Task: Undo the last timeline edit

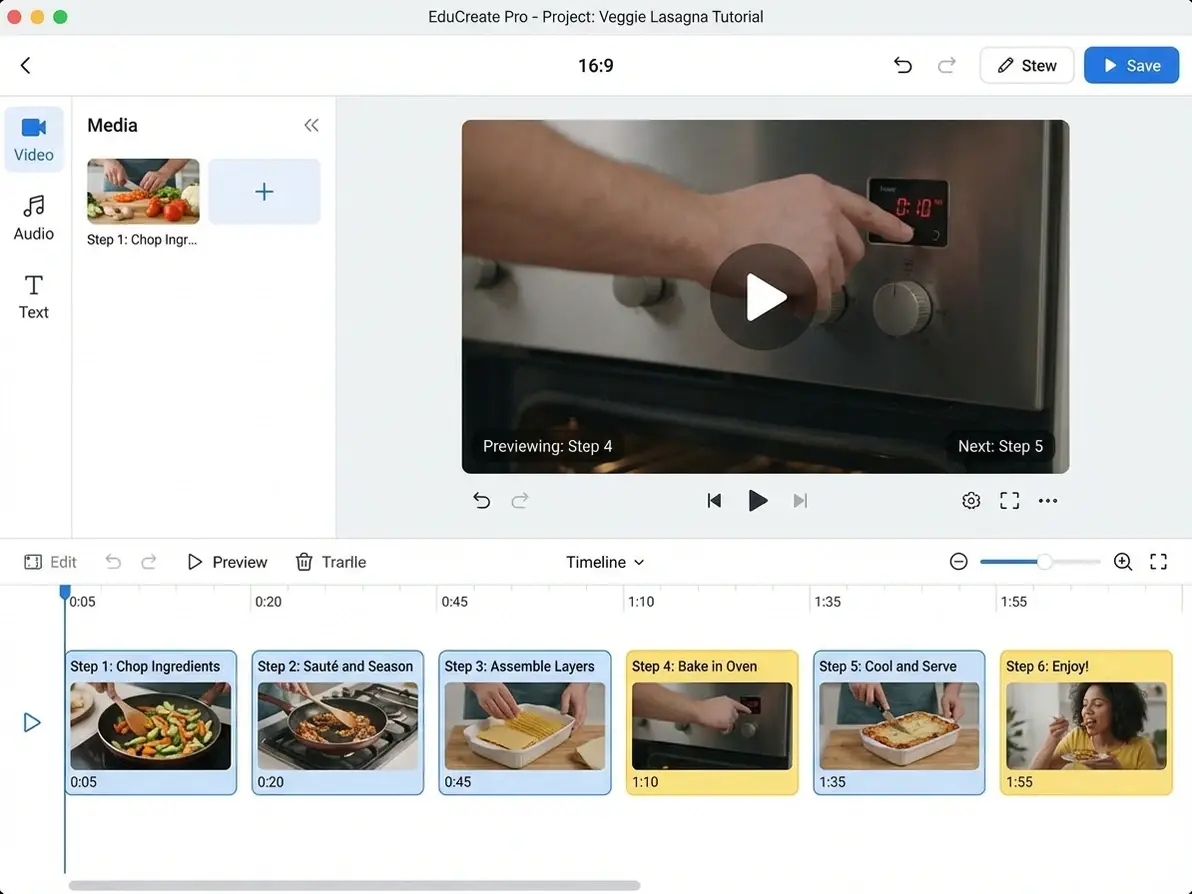Action: pyautogui.click(x=113, y=561)
